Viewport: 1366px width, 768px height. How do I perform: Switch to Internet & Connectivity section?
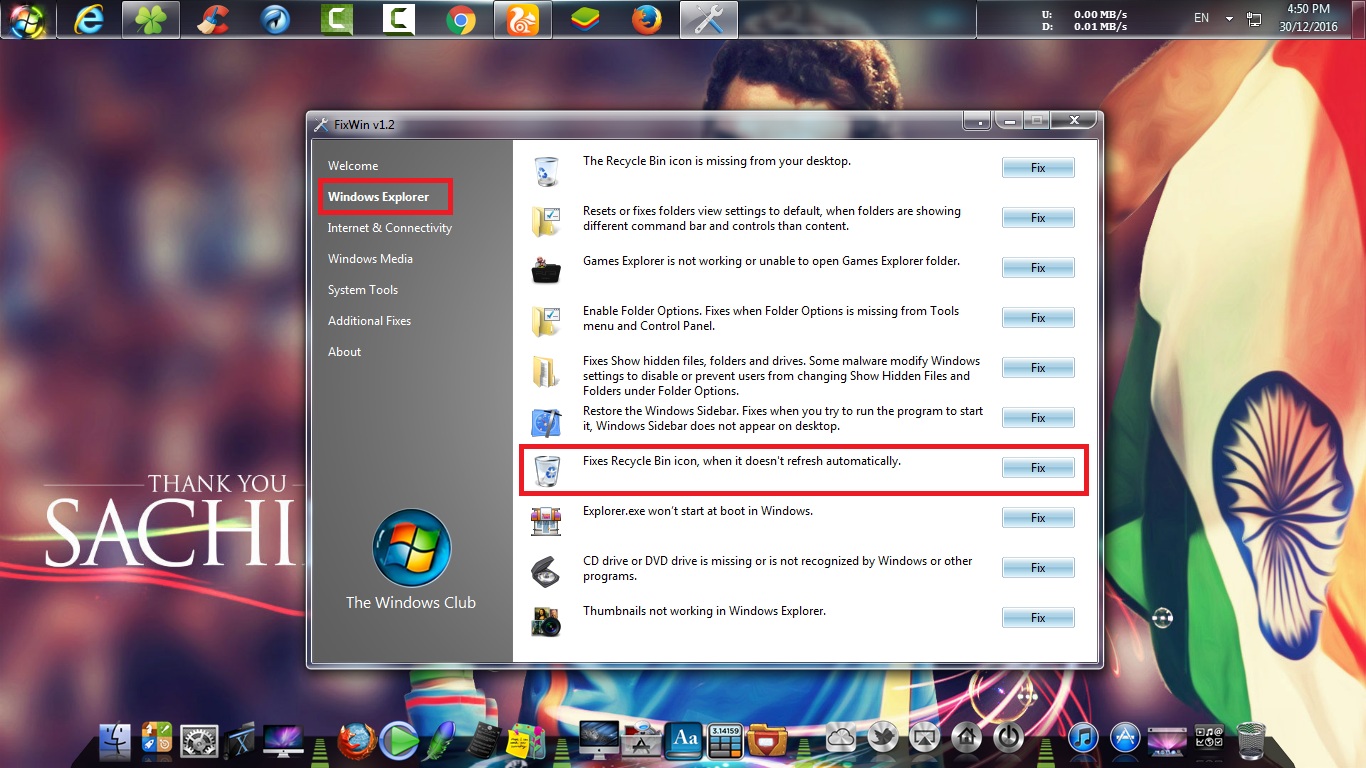pos(390,228)
